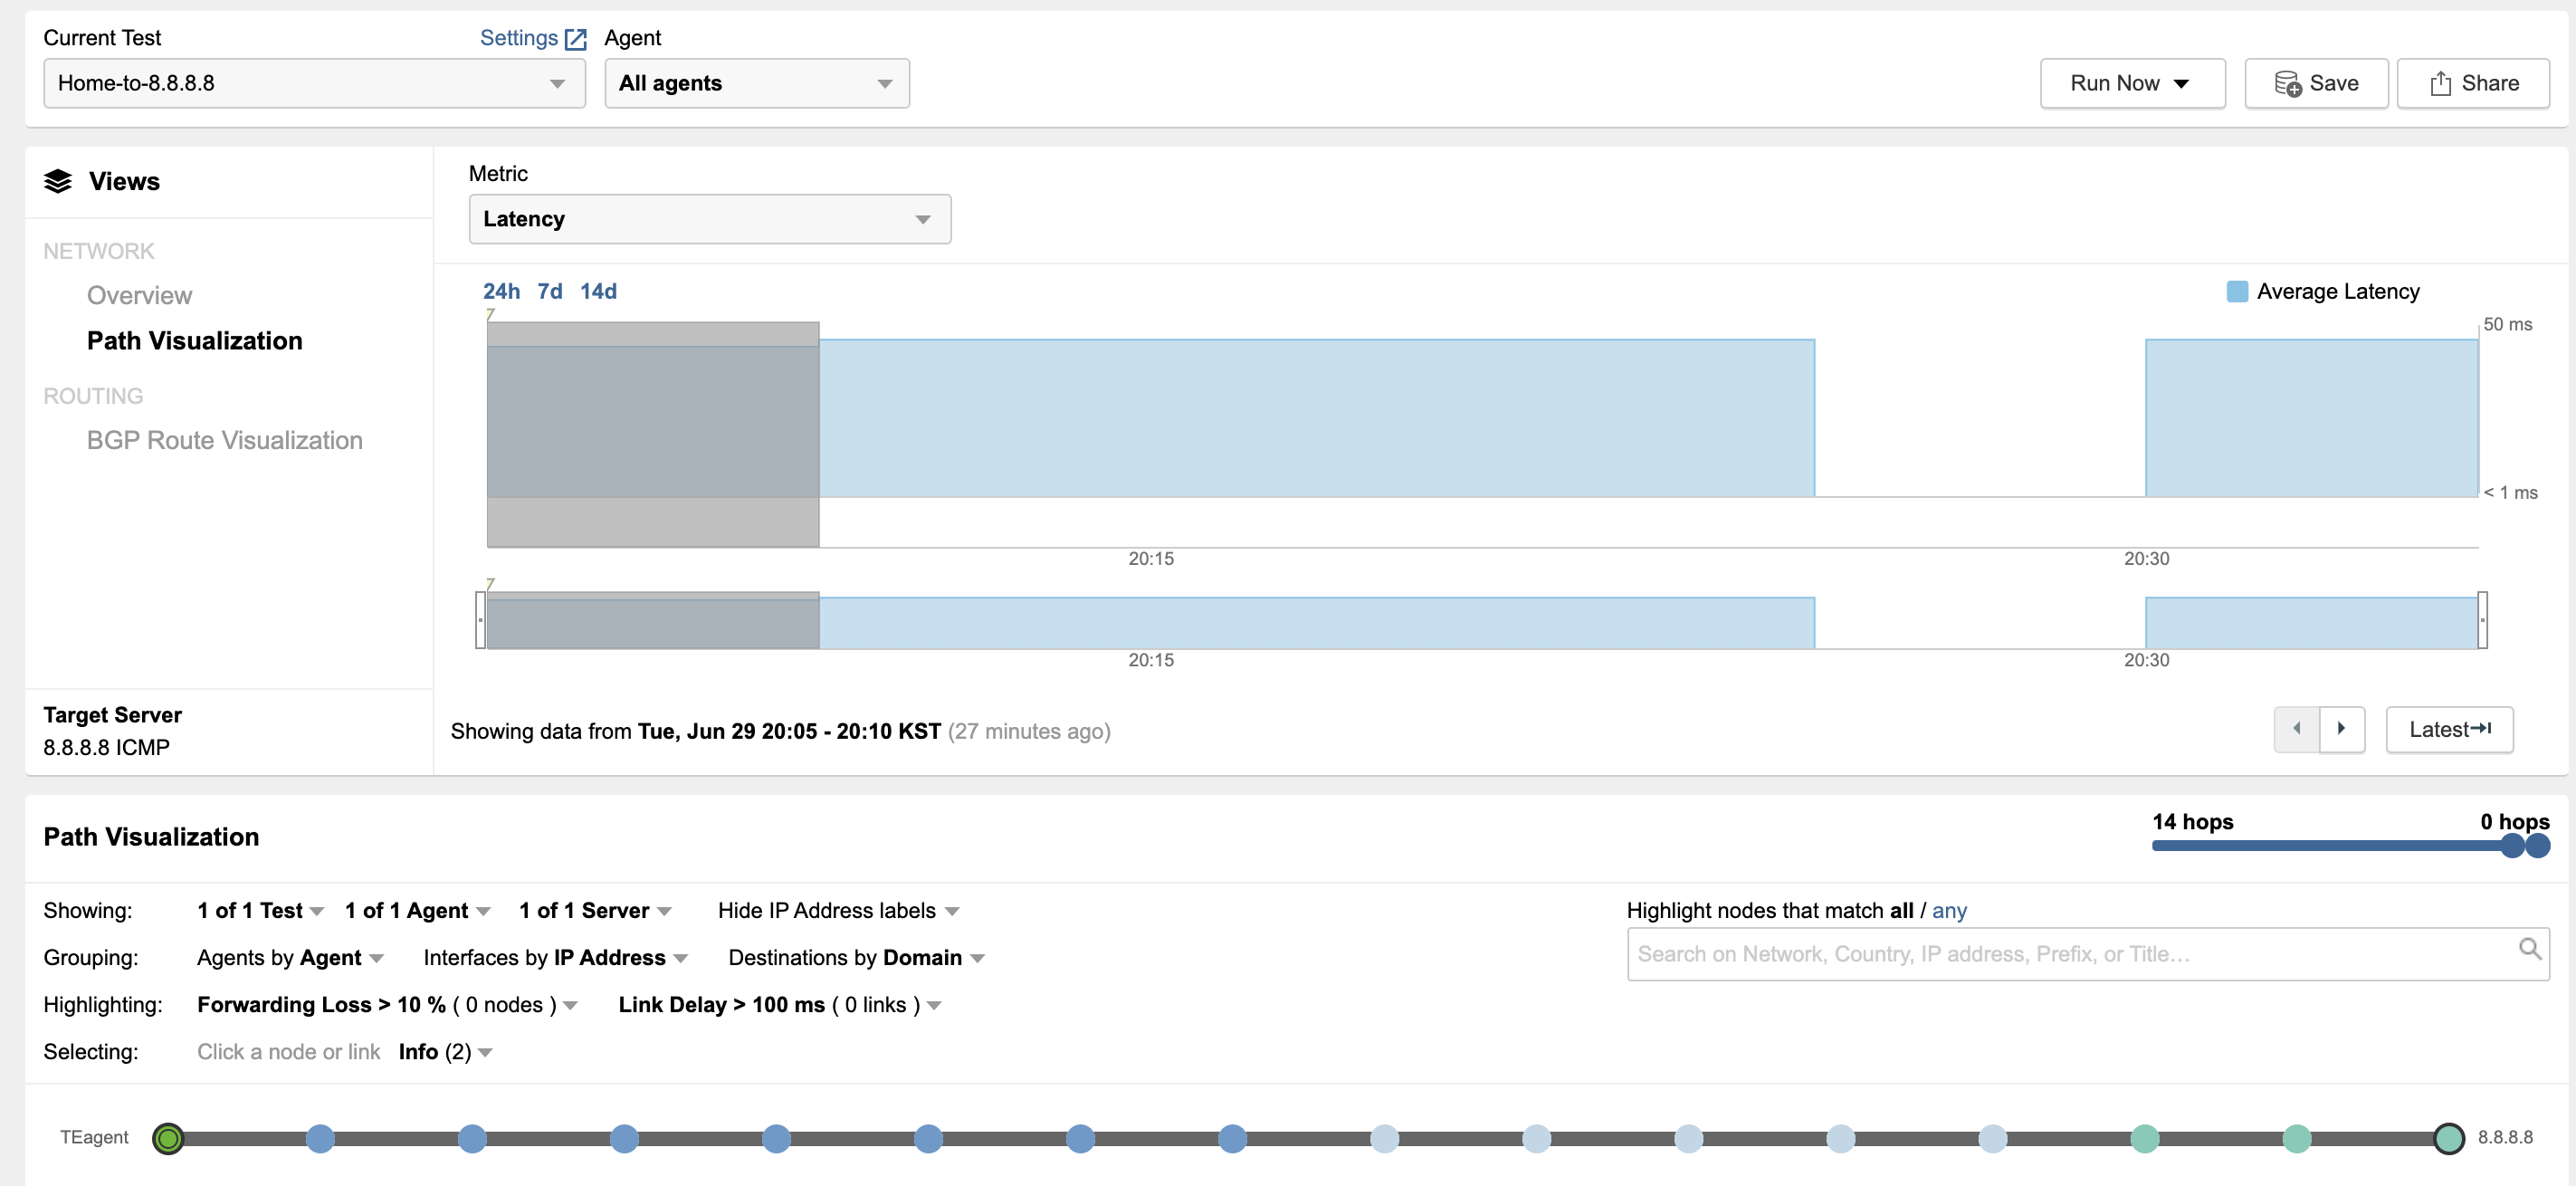The width and height of the screenshot is (2576, 1186).
Task: Expand the Agent selector dropdown
Action: [x=754, y=82]
